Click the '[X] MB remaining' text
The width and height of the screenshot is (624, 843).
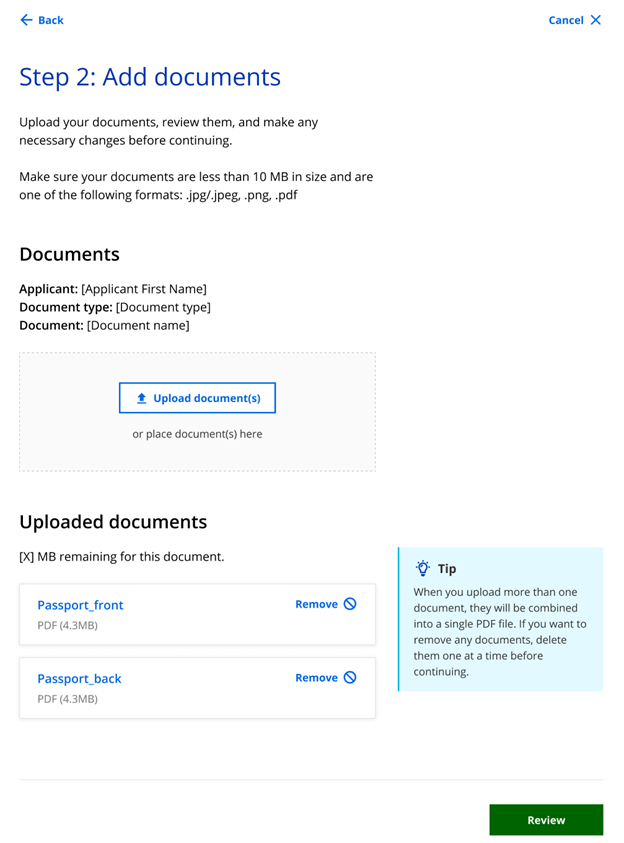click(x=121, y=556)
